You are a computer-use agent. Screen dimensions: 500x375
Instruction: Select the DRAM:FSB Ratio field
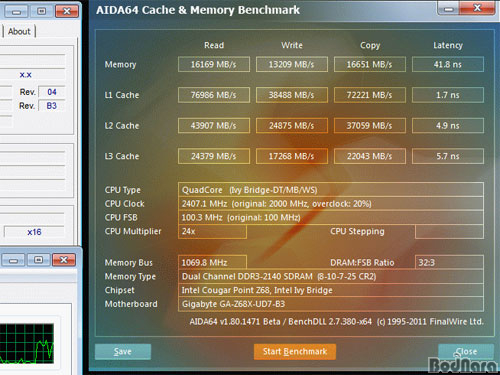pos(449,262)
